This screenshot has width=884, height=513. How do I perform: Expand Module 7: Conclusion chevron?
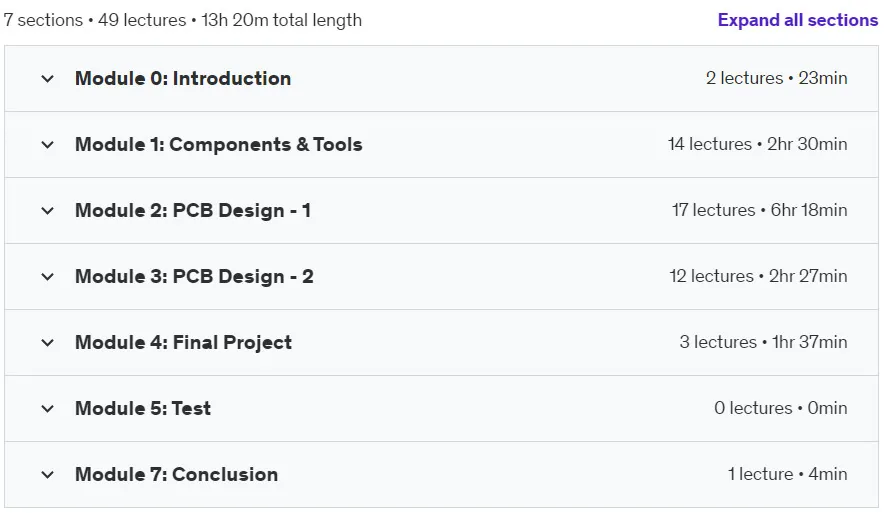[x=48, y=475]
